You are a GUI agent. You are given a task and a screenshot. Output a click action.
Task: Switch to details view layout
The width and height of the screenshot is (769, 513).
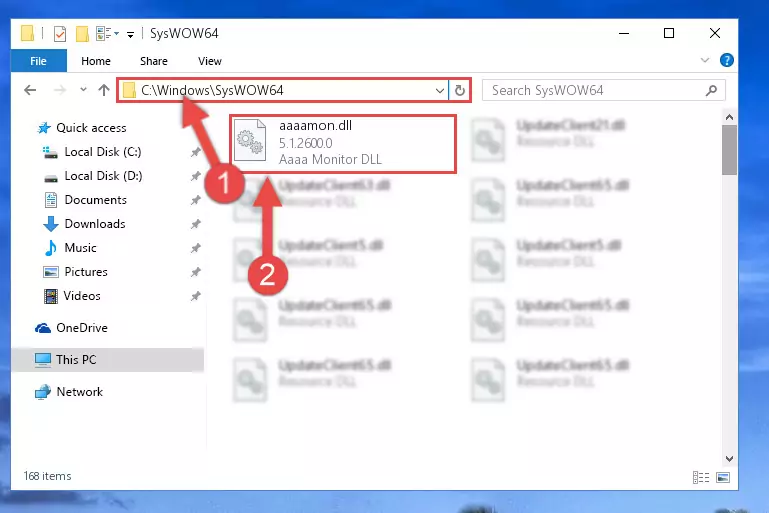[x=701, y=477]
